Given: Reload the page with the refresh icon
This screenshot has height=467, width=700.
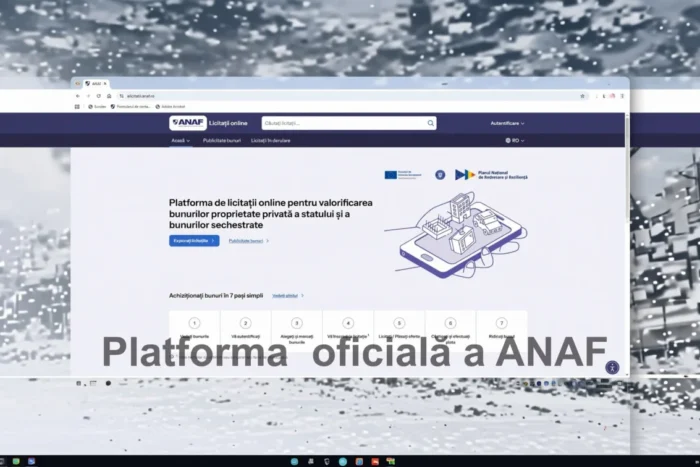Looking at the screenshot, I should click(x=99, y=96).
